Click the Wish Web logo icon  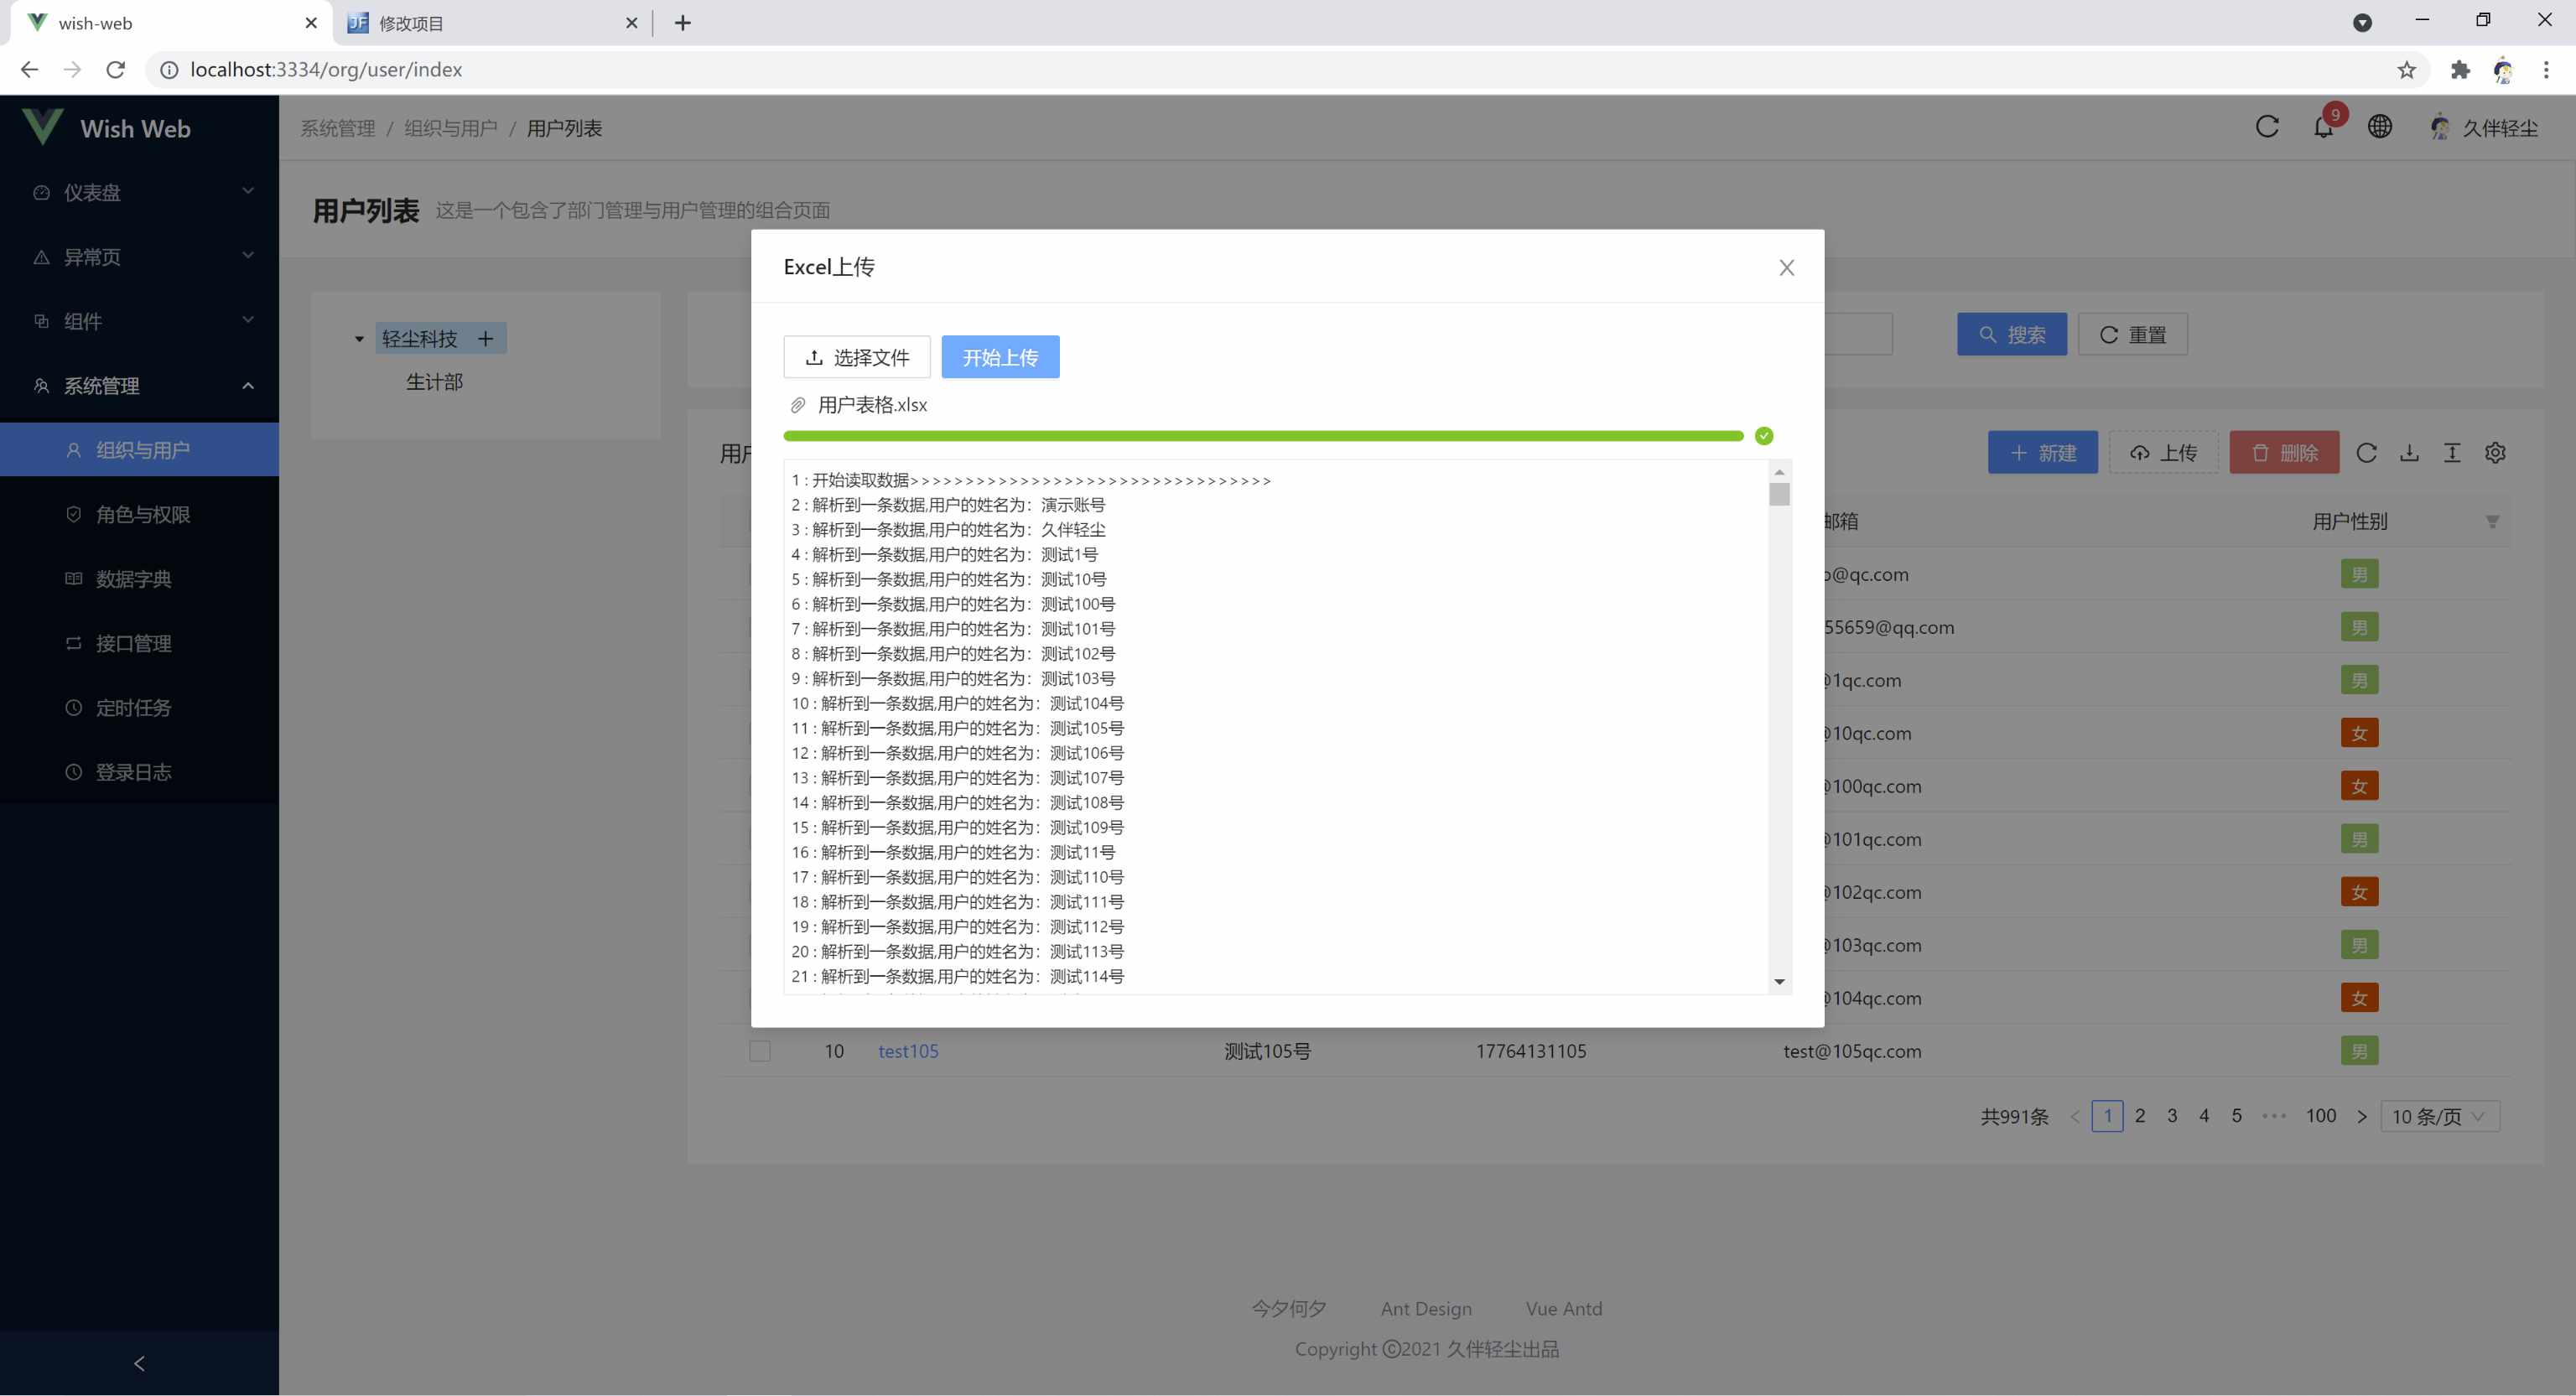click(x=42, y=127)
